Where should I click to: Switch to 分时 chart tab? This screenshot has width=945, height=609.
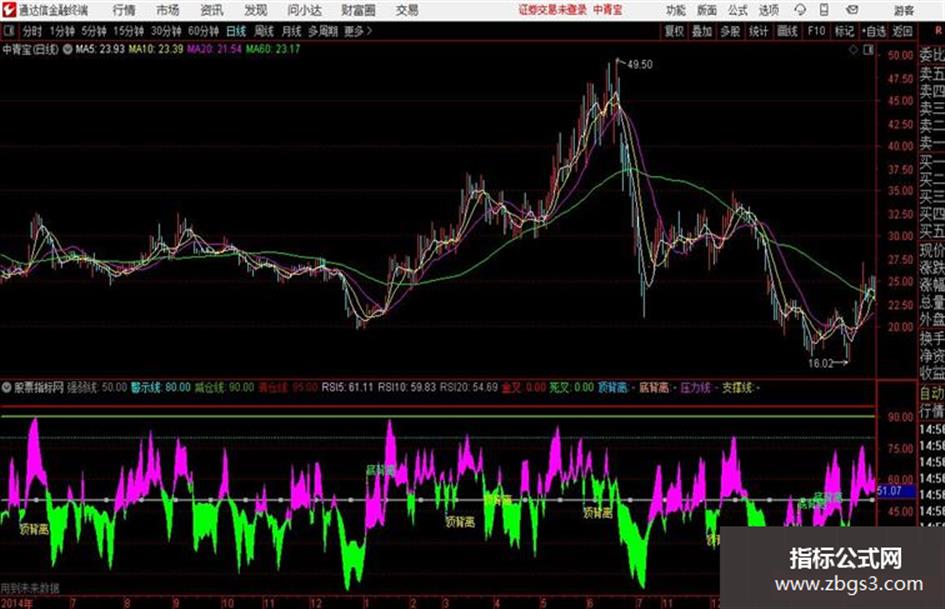[33, 31]
